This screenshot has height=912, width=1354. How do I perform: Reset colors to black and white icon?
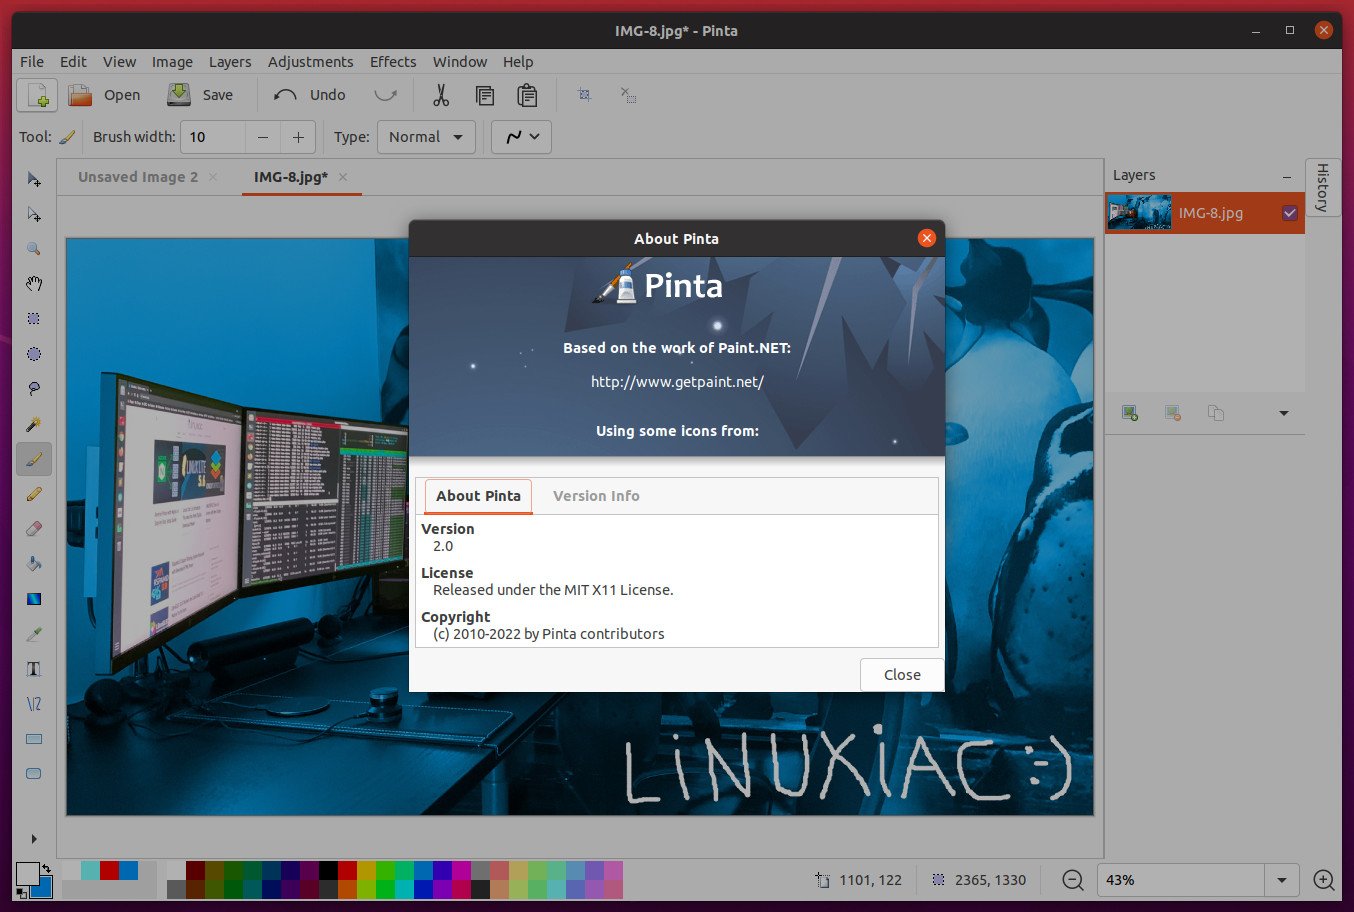pos(22,892)
